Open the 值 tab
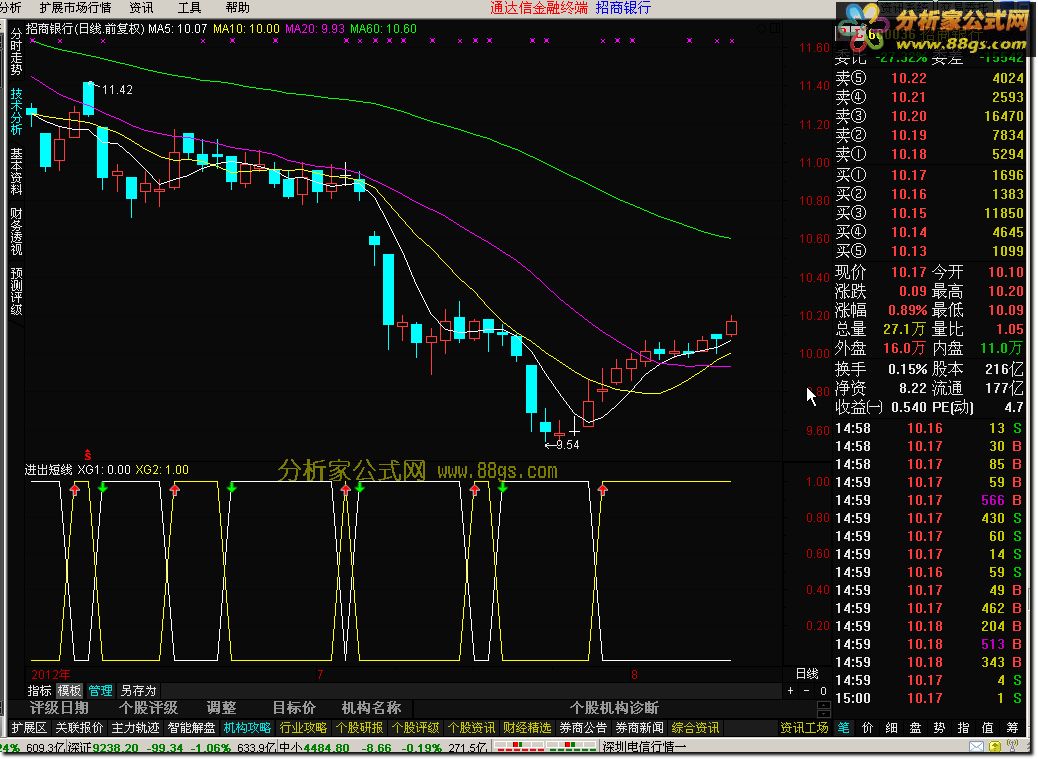Screen dimensions: 1038x759 [988, 728]
